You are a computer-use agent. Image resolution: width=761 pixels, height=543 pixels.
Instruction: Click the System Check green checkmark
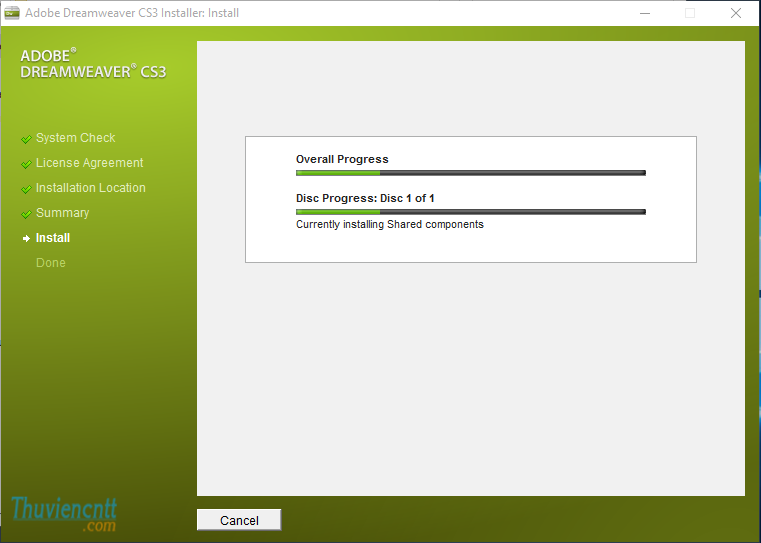click(26, 139)
